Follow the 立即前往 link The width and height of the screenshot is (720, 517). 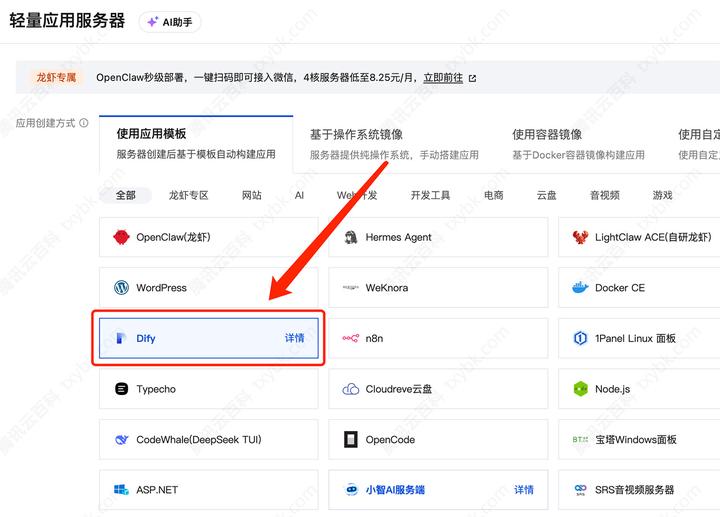tap(443, 78)
